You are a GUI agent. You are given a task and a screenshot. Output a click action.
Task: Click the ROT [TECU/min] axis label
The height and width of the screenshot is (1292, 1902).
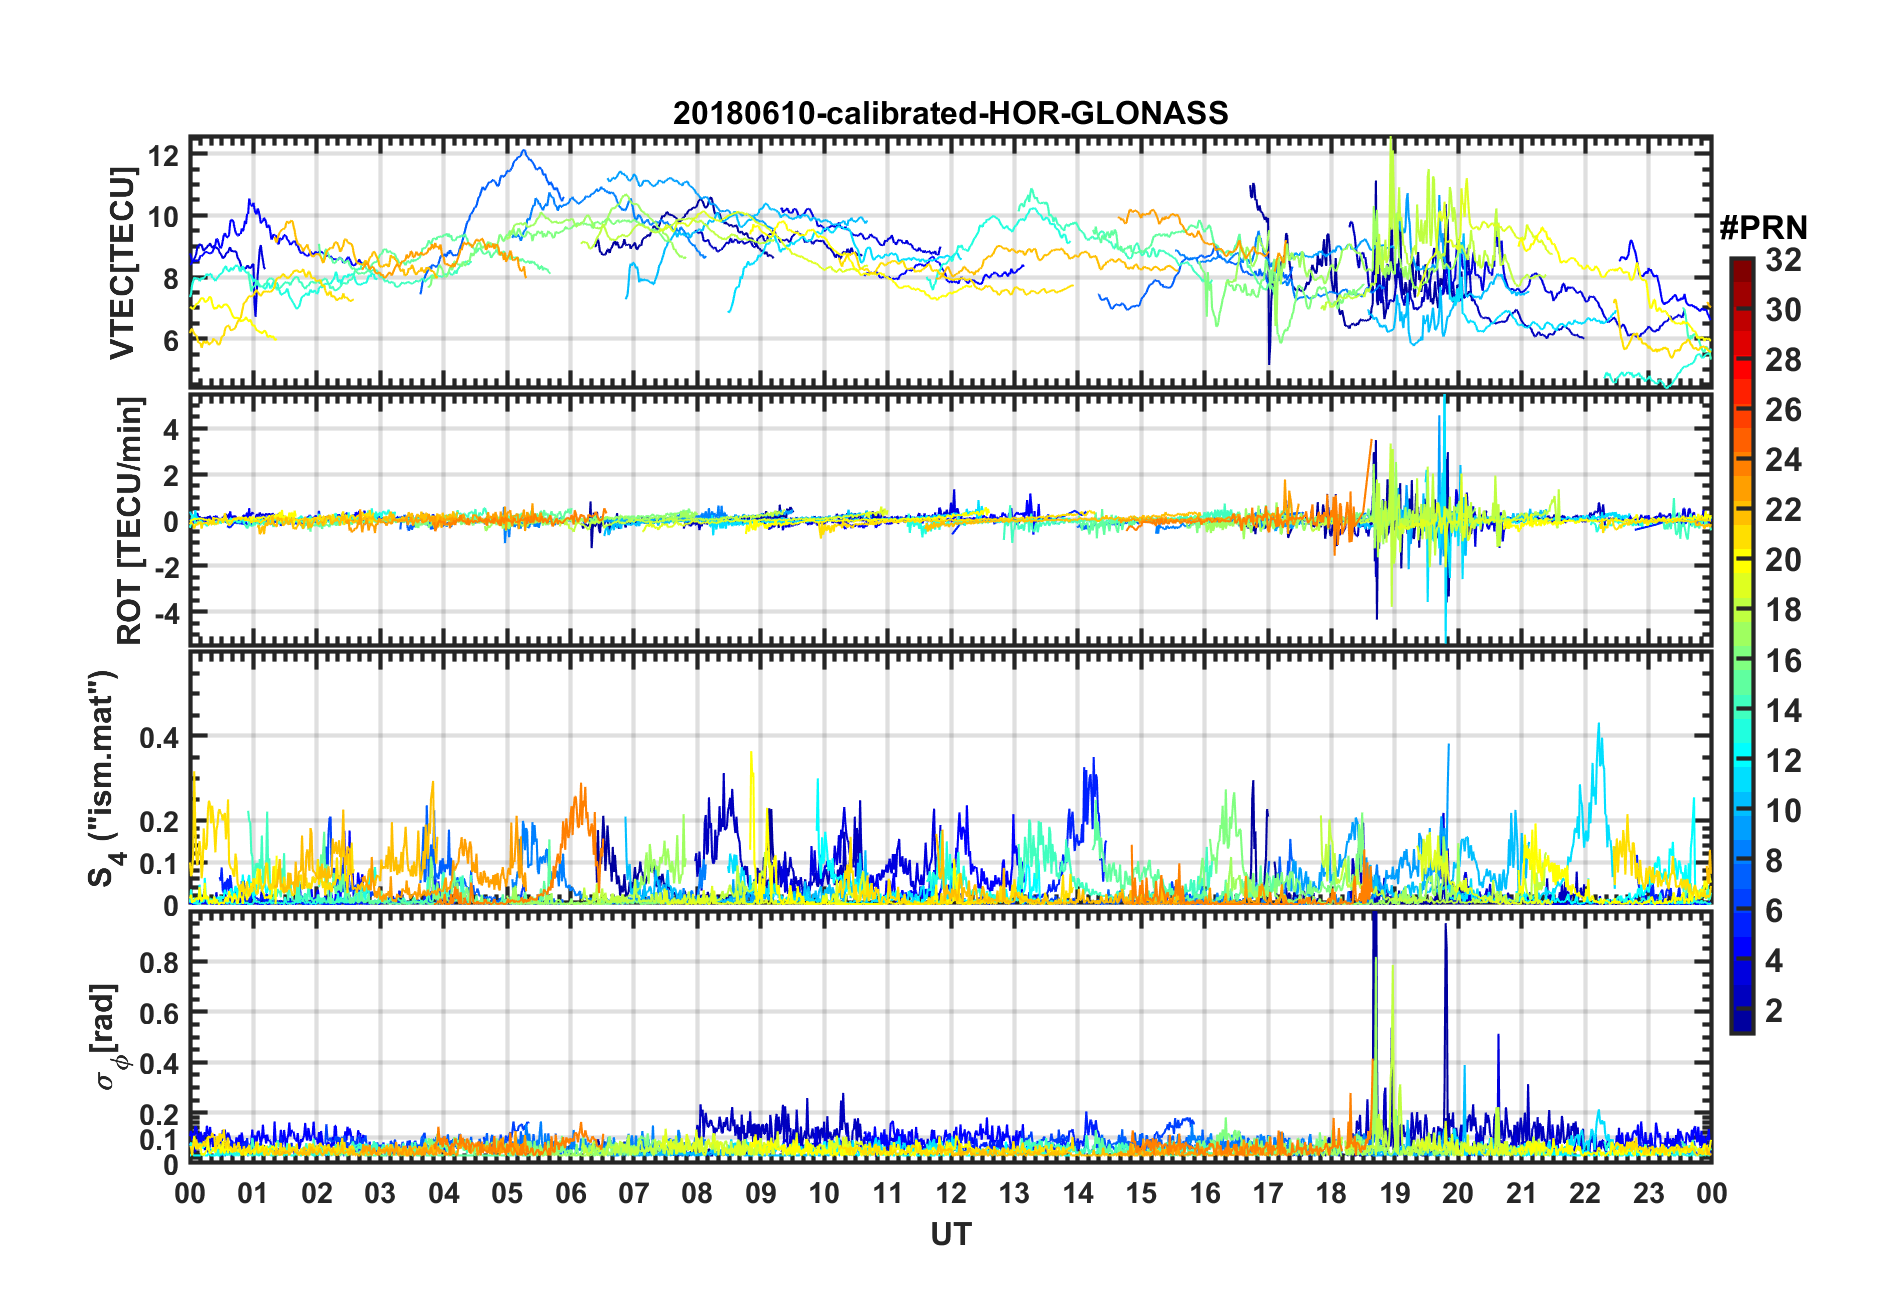point(129,521)
